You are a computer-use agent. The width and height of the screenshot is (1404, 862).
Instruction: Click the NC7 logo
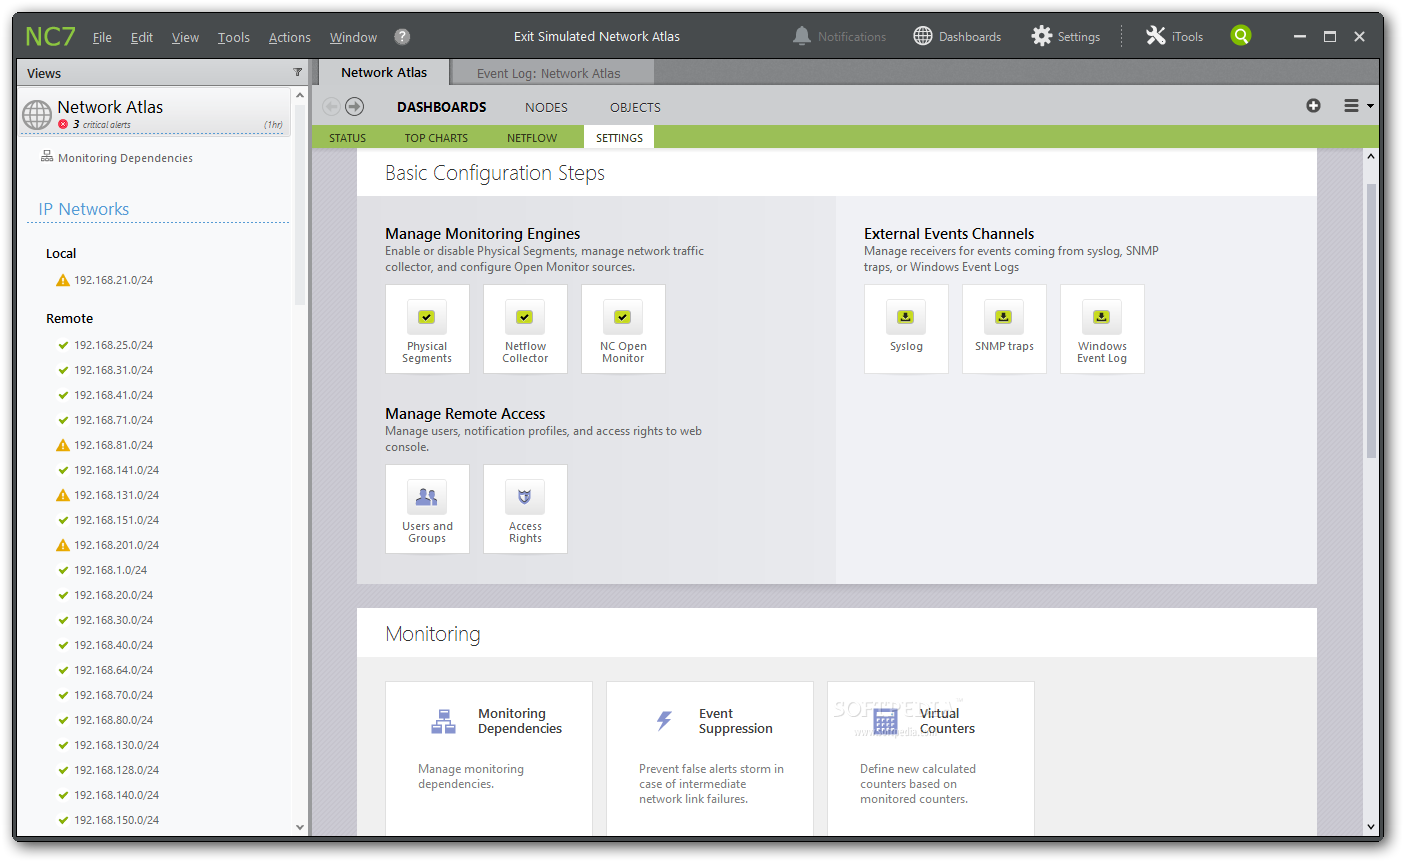50,37
